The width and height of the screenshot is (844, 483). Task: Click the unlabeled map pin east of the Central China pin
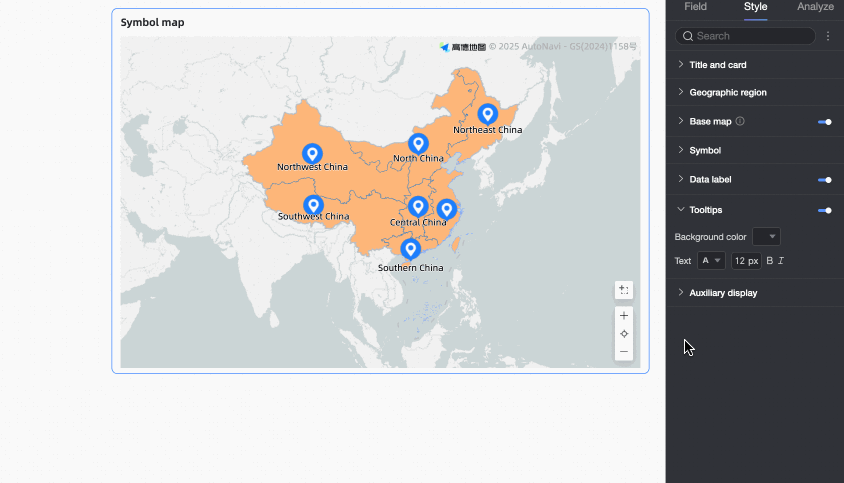(446, 209)
